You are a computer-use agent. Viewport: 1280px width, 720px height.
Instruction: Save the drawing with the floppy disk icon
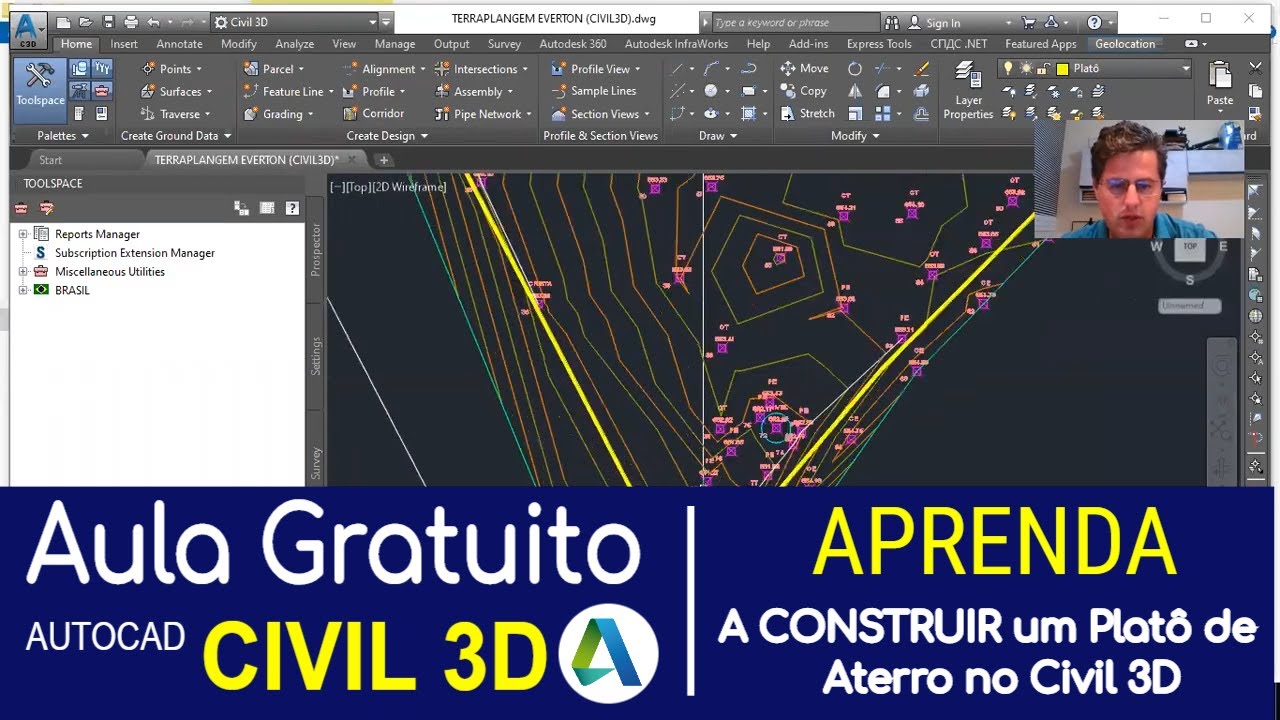(x=108, y=22)
